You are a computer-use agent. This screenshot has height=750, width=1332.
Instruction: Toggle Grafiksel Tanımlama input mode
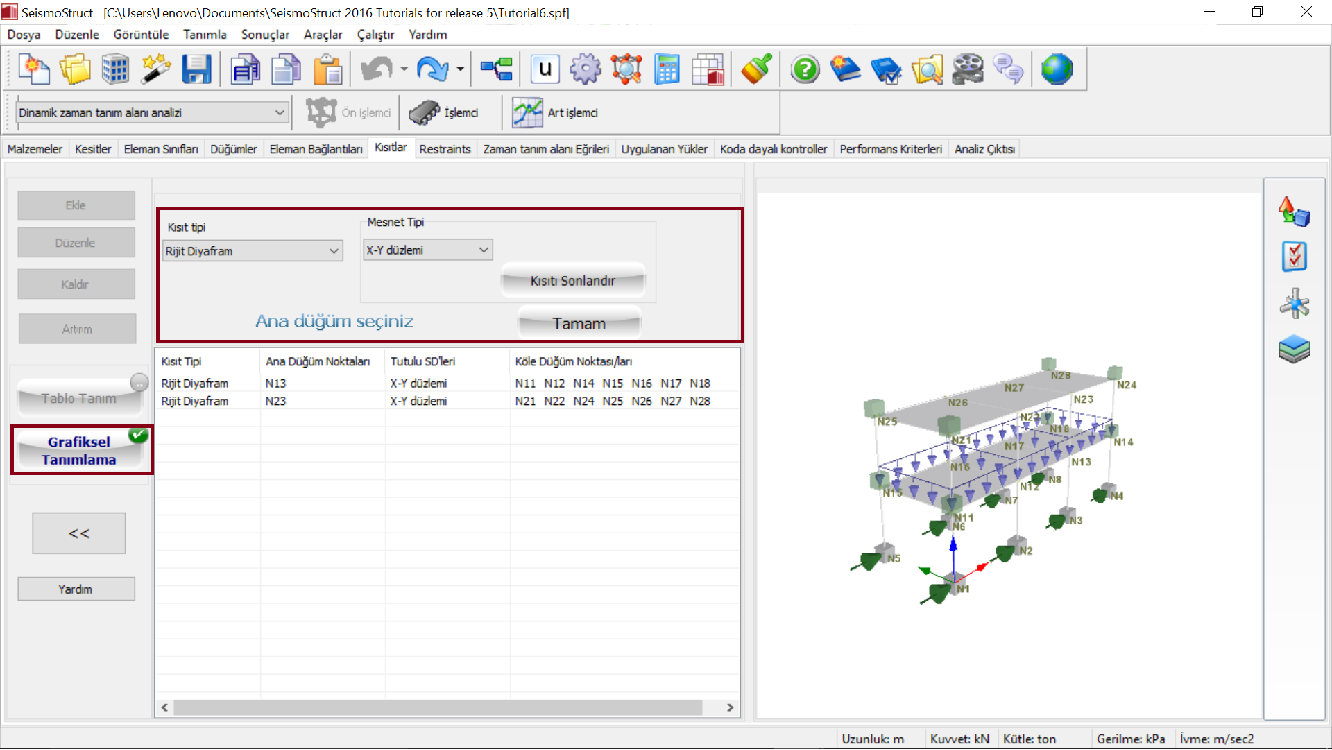(x=81, y=452)
